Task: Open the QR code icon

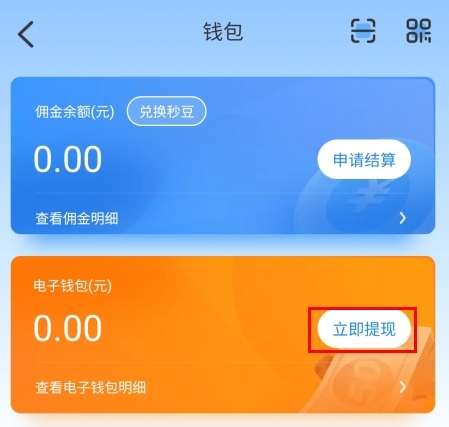Action: point(418,31)
